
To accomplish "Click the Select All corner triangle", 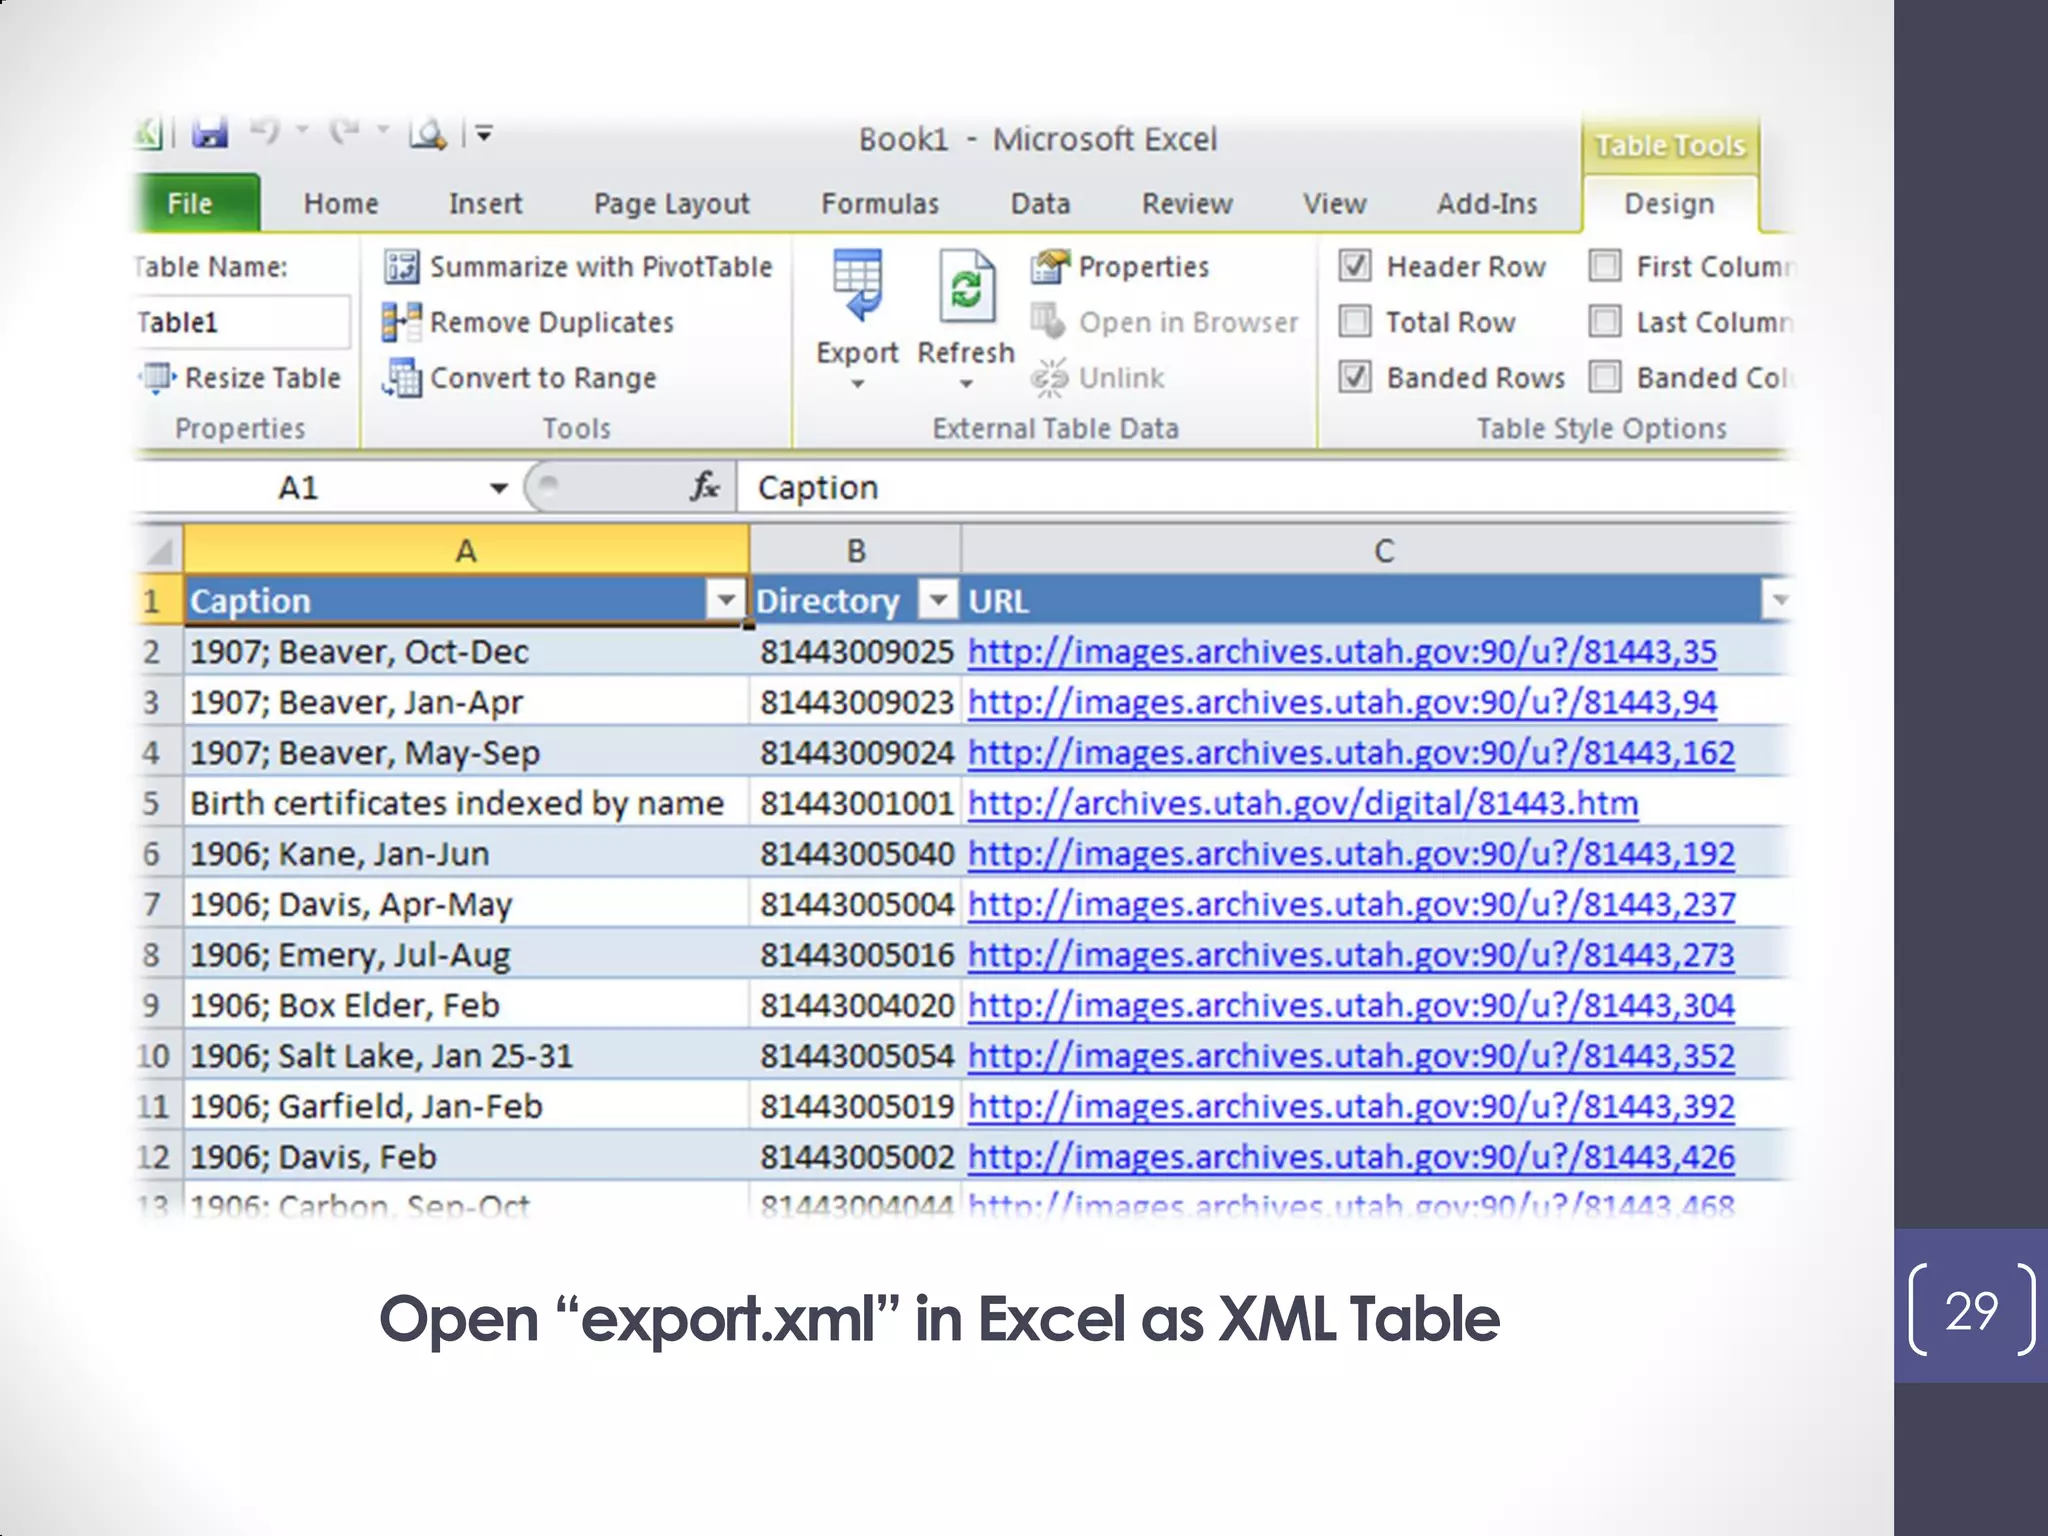I will [x=159, y=550].
